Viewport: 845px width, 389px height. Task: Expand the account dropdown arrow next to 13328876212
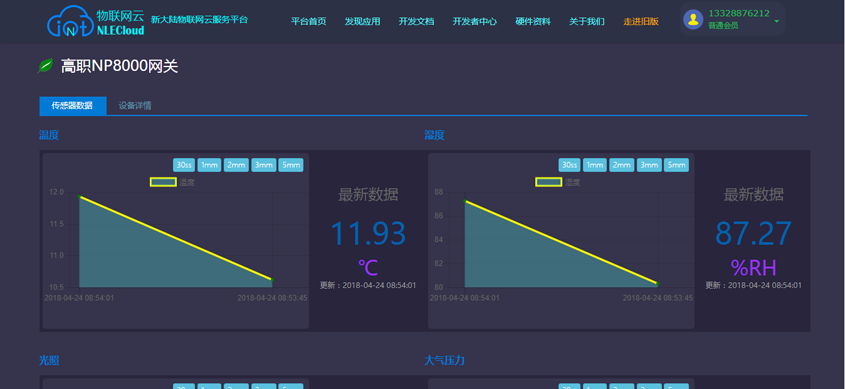click(x=777, y=22)
